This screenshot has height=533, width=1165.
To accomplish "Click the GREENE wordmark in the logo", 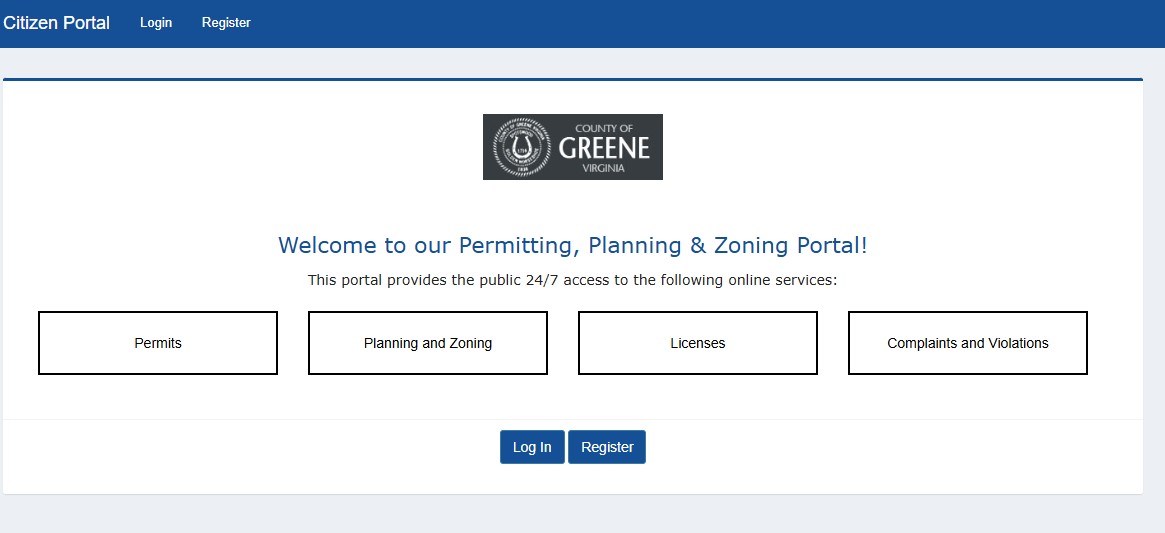I will pyautogui.click(x=604, y=149).
